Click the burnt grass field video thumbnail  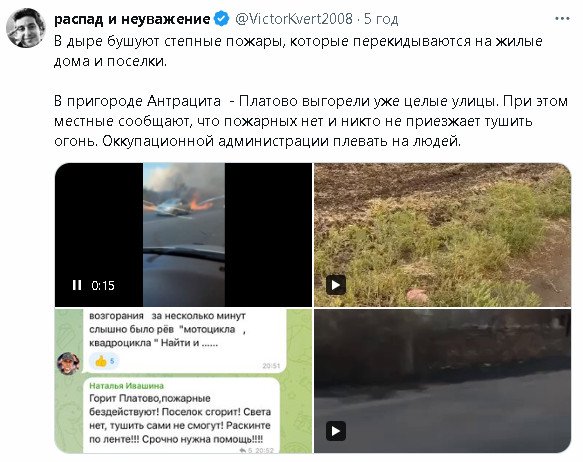click(442, 235)
